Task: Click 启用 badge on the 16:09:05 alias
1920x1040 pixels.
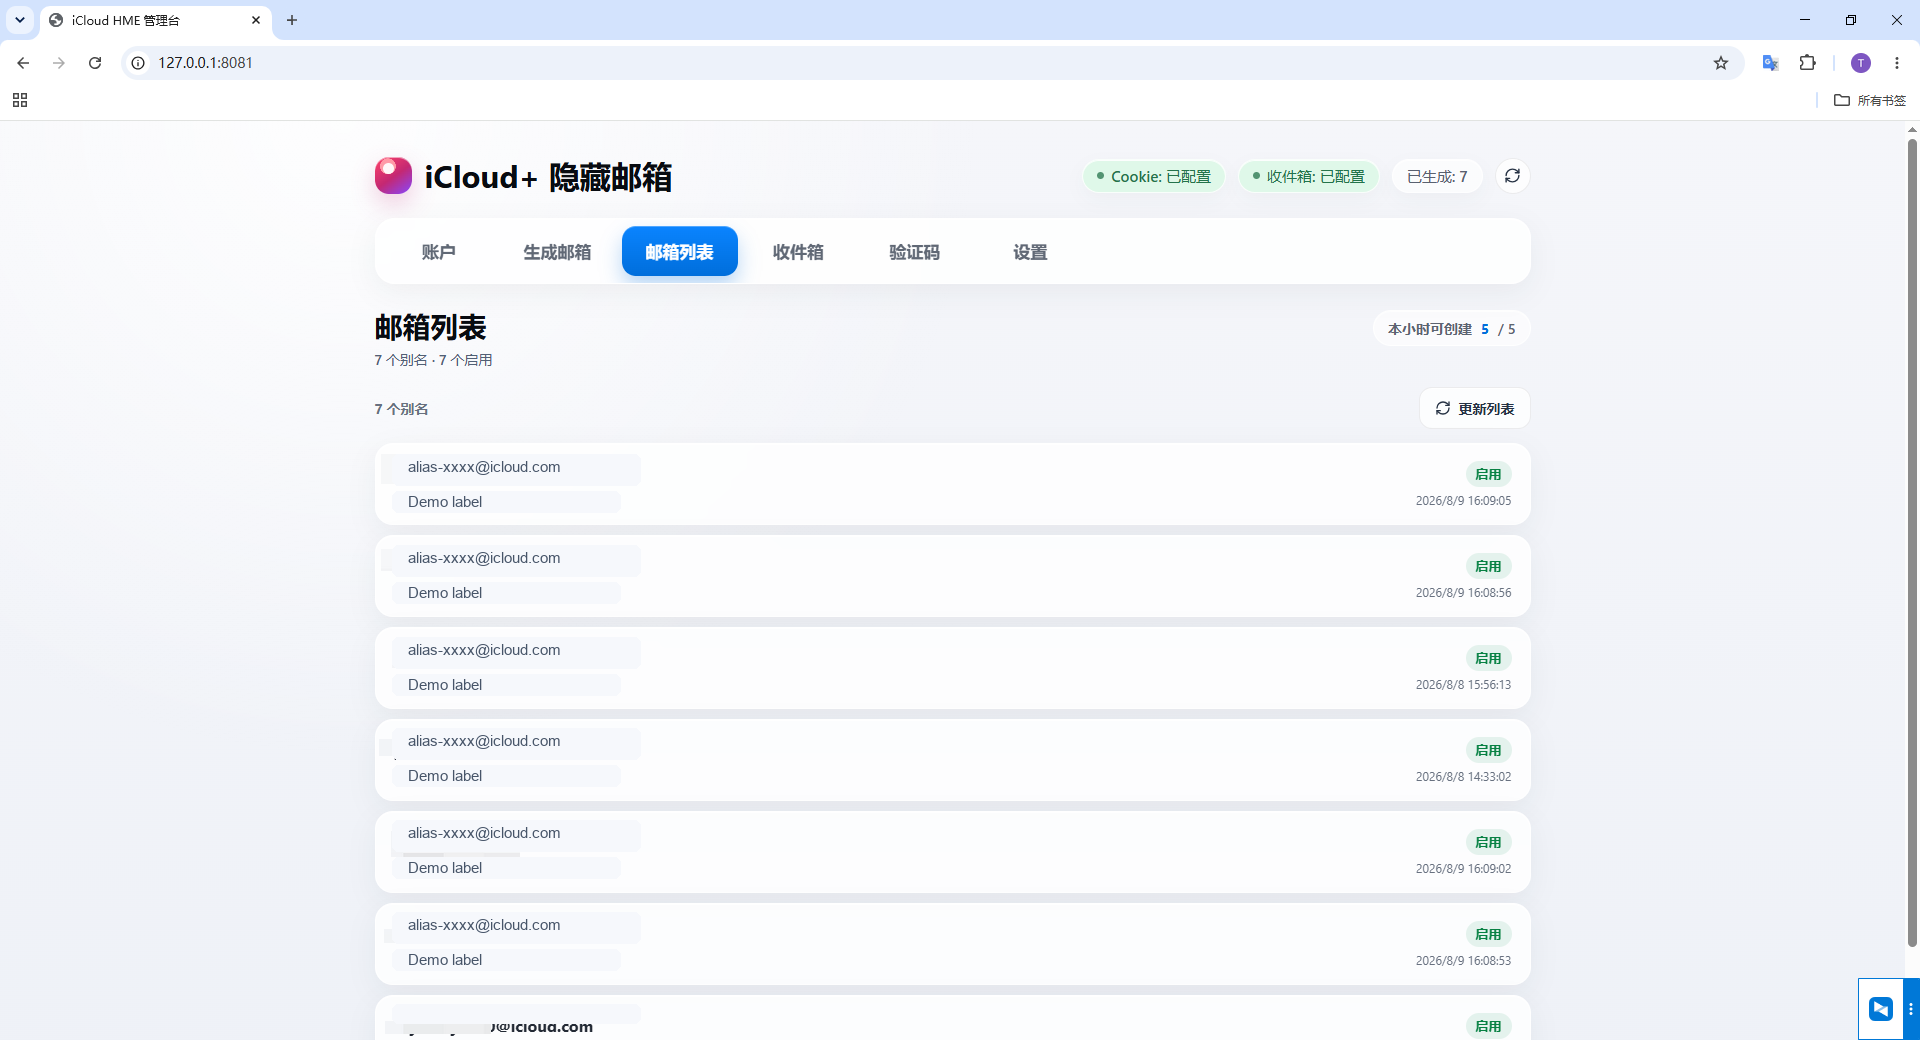Action: (x=1488, y=475)
